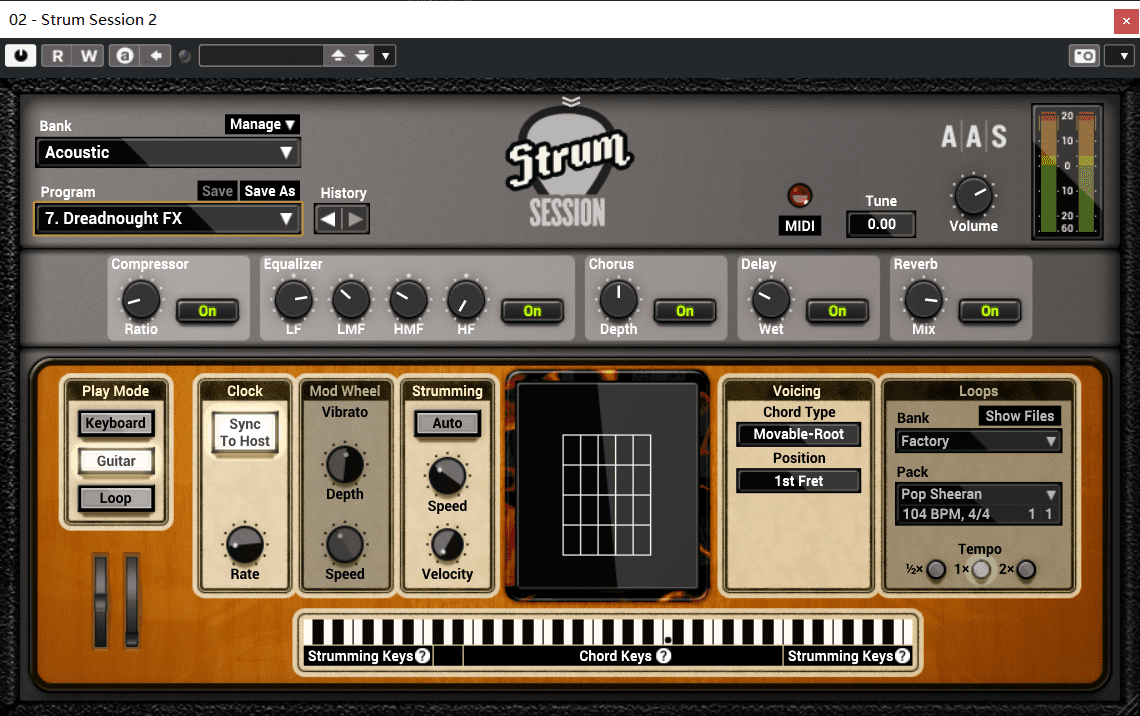Toggle the Compressor On switch
Image resolution: width=1140 pixels, height=716 pixels.
pos(207,311)
